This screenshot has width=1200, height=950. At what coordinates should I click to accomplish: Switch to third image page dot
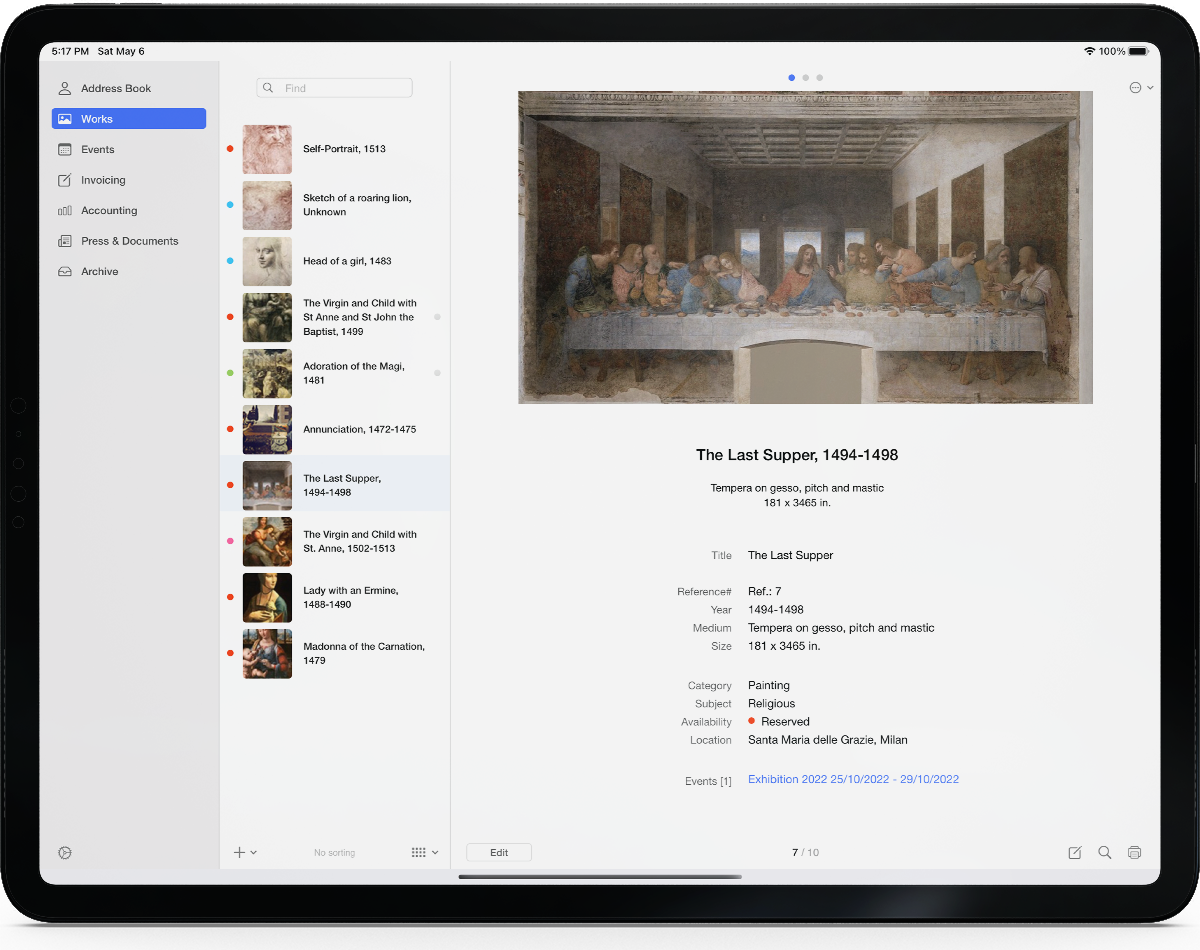(x=820, y=77)
